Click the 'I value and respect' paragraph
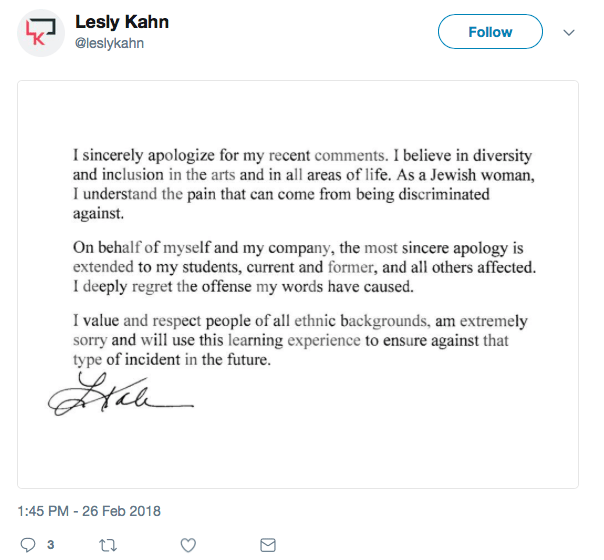The height and width of the screenshot is (560, 604). click(x=300, y=340)
